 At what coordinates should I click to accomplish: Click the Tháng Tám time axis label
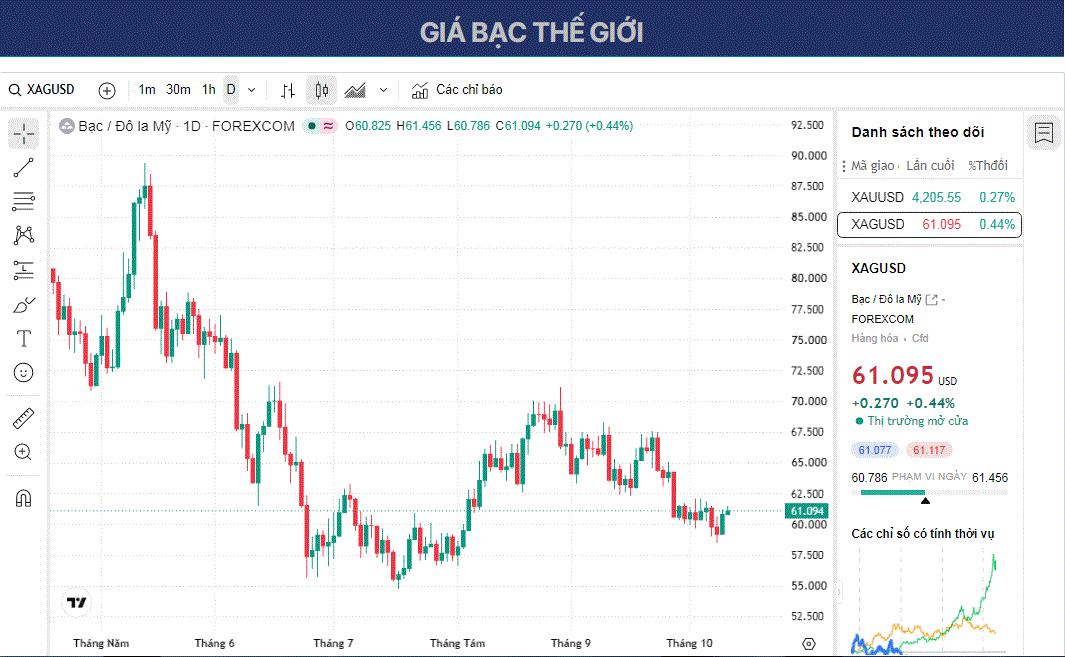tap(457, 643)
